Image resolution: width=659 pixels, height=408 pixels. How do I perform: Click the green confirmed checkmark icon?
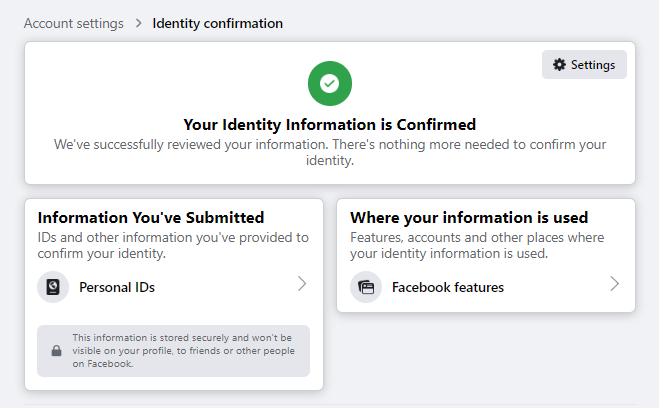coord(330,84)
